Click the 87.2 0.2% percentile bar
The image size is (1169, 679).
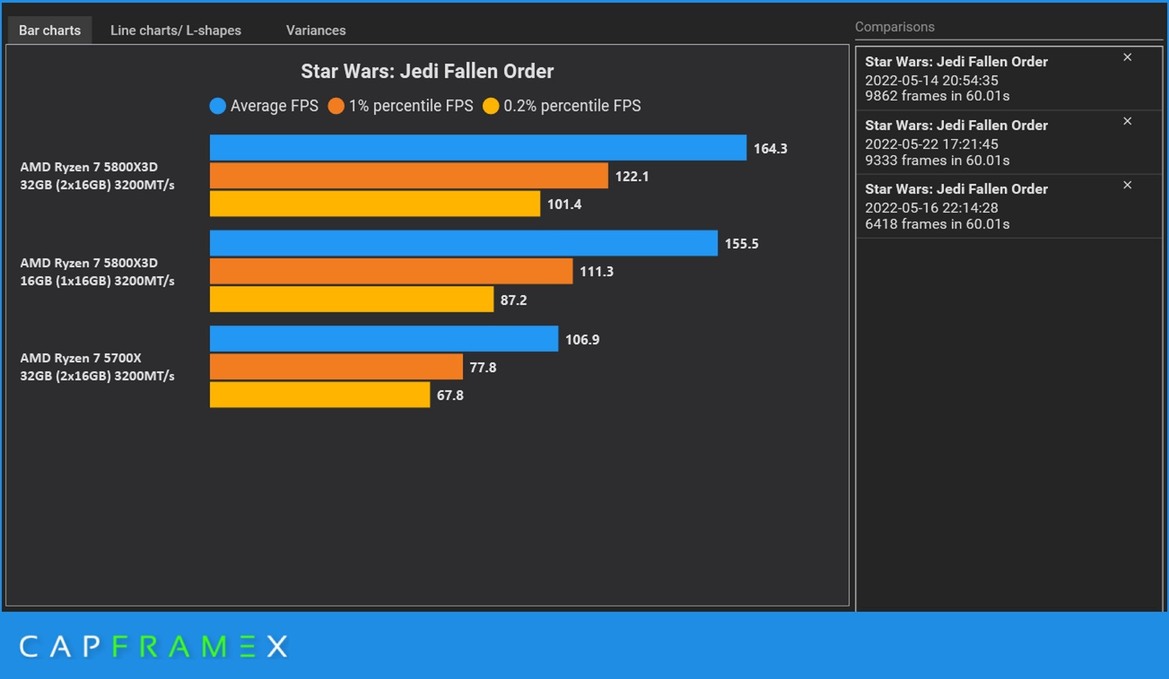click(352, 299)
